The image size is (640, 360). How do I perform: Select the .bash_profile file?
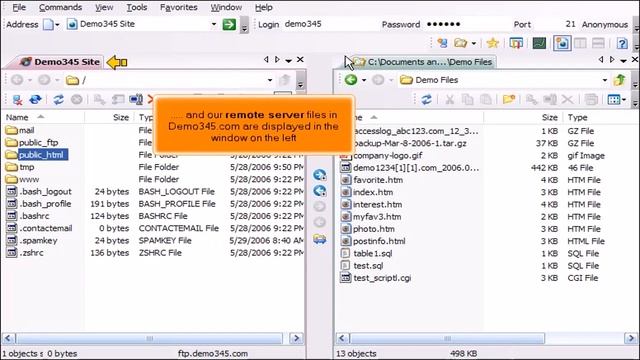[x=46, y=204]
